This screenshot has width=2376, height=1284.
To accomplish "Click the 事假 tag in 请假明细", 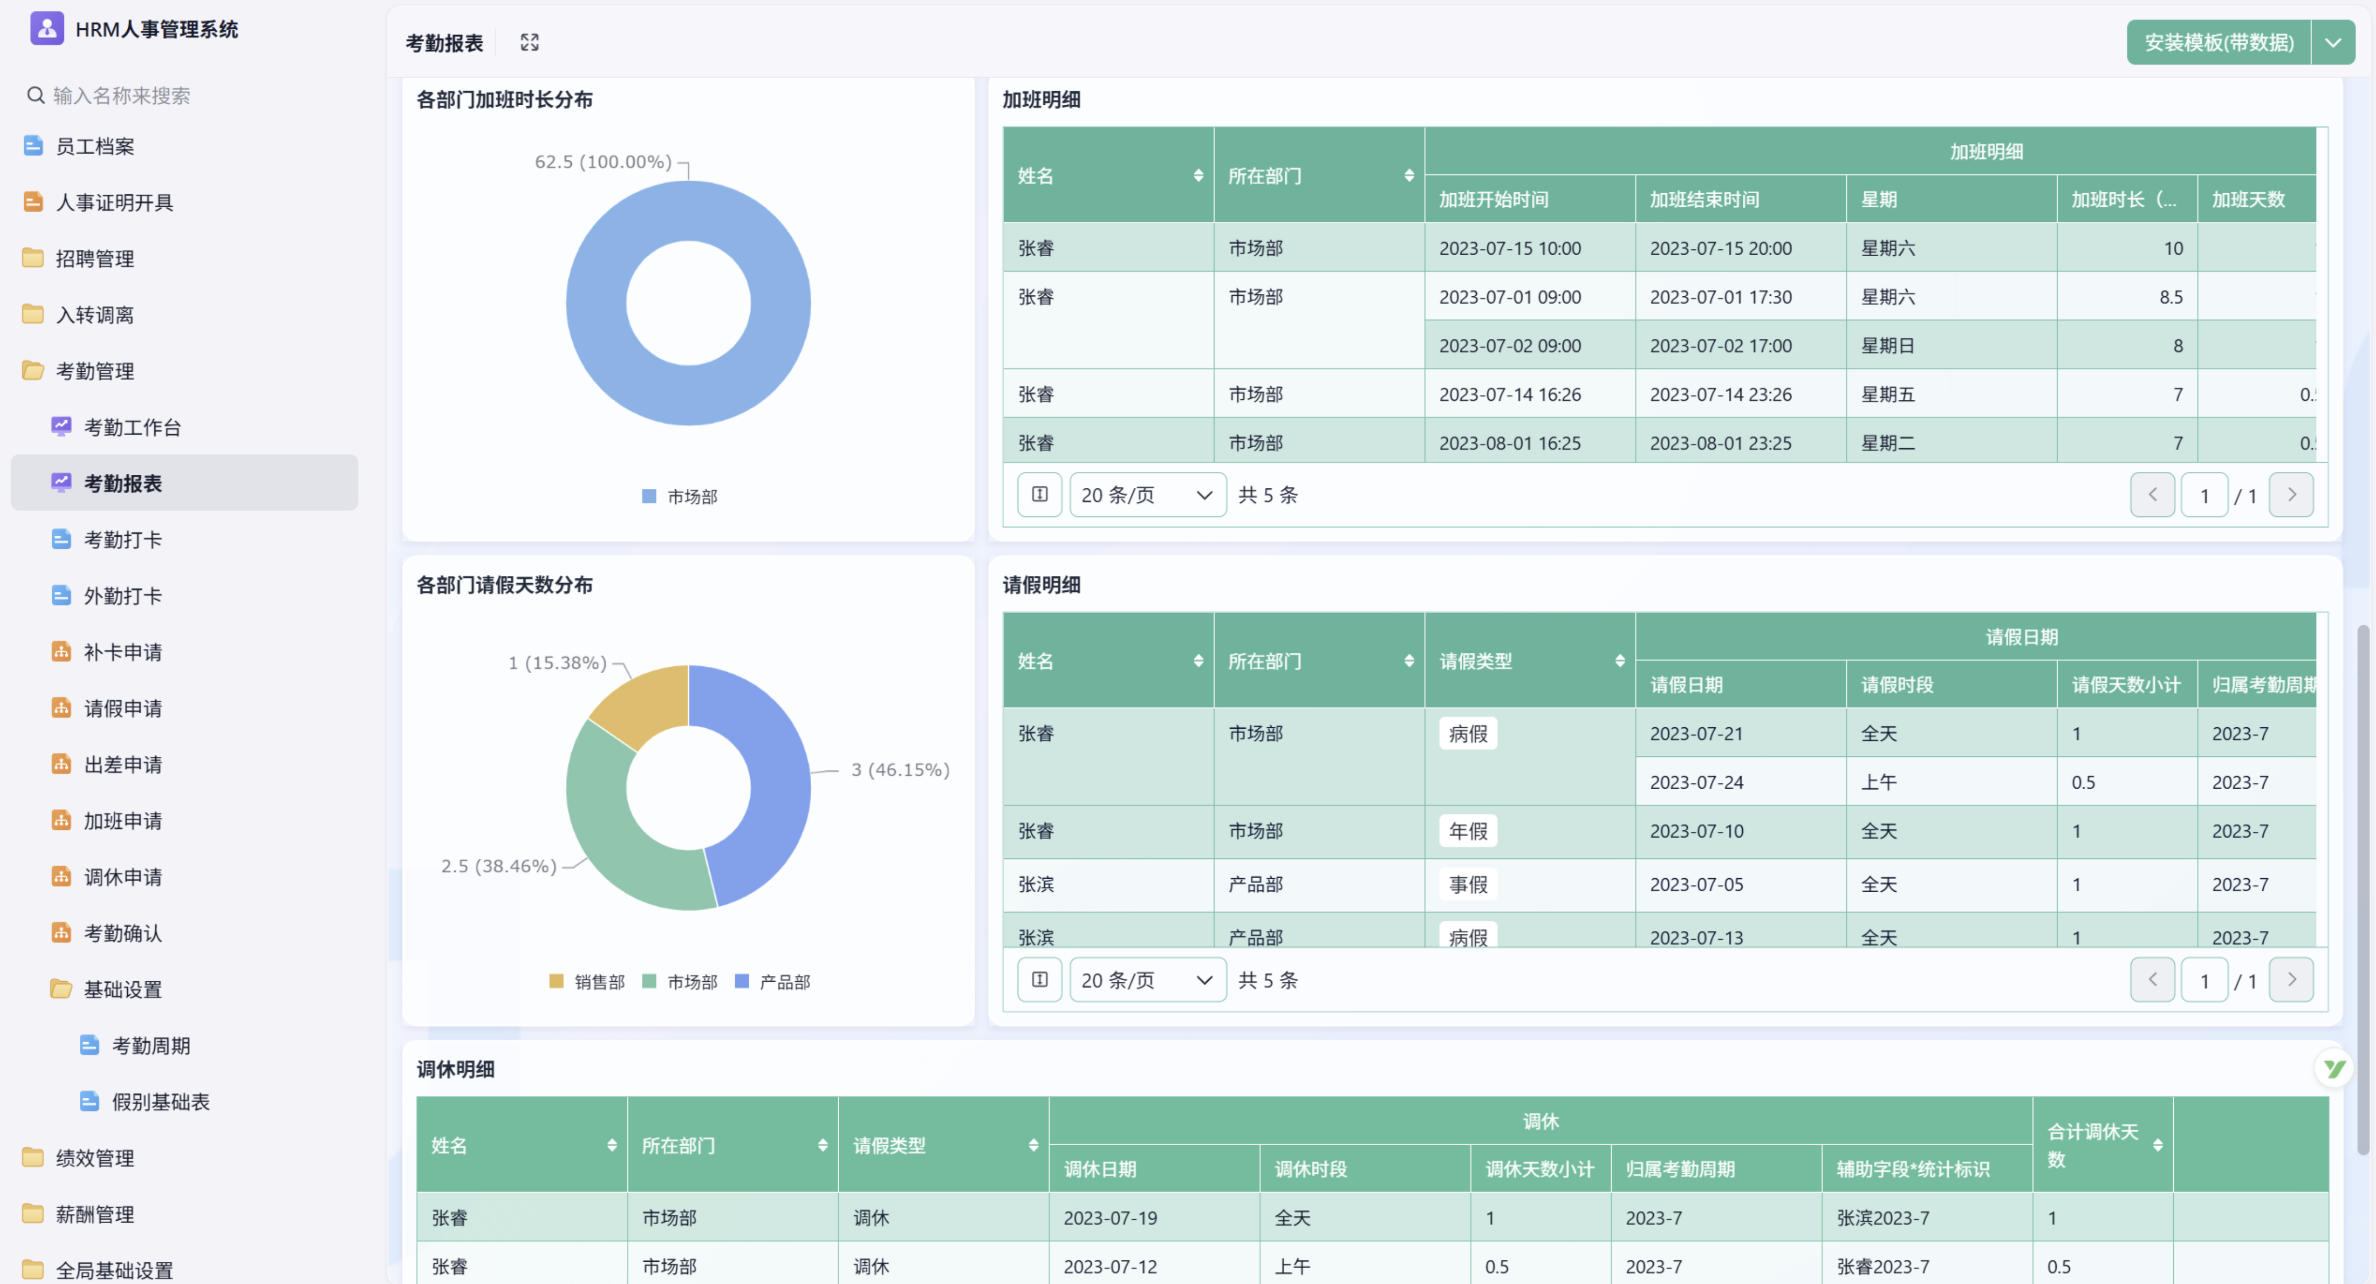I will (1468, 884).
